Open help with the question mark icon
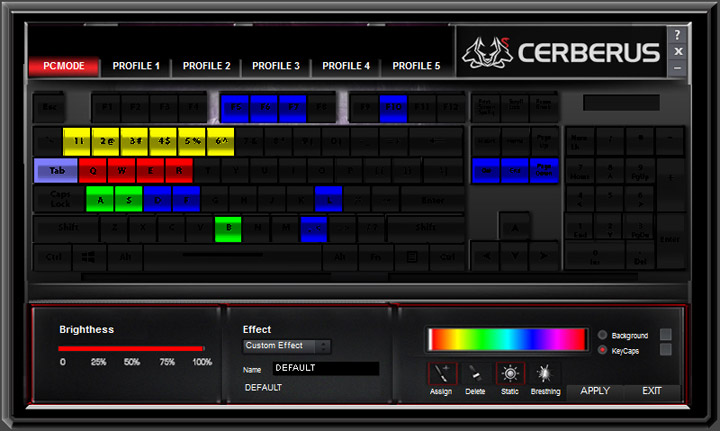This screenshot has width=720, height=431. coord(678,35)
